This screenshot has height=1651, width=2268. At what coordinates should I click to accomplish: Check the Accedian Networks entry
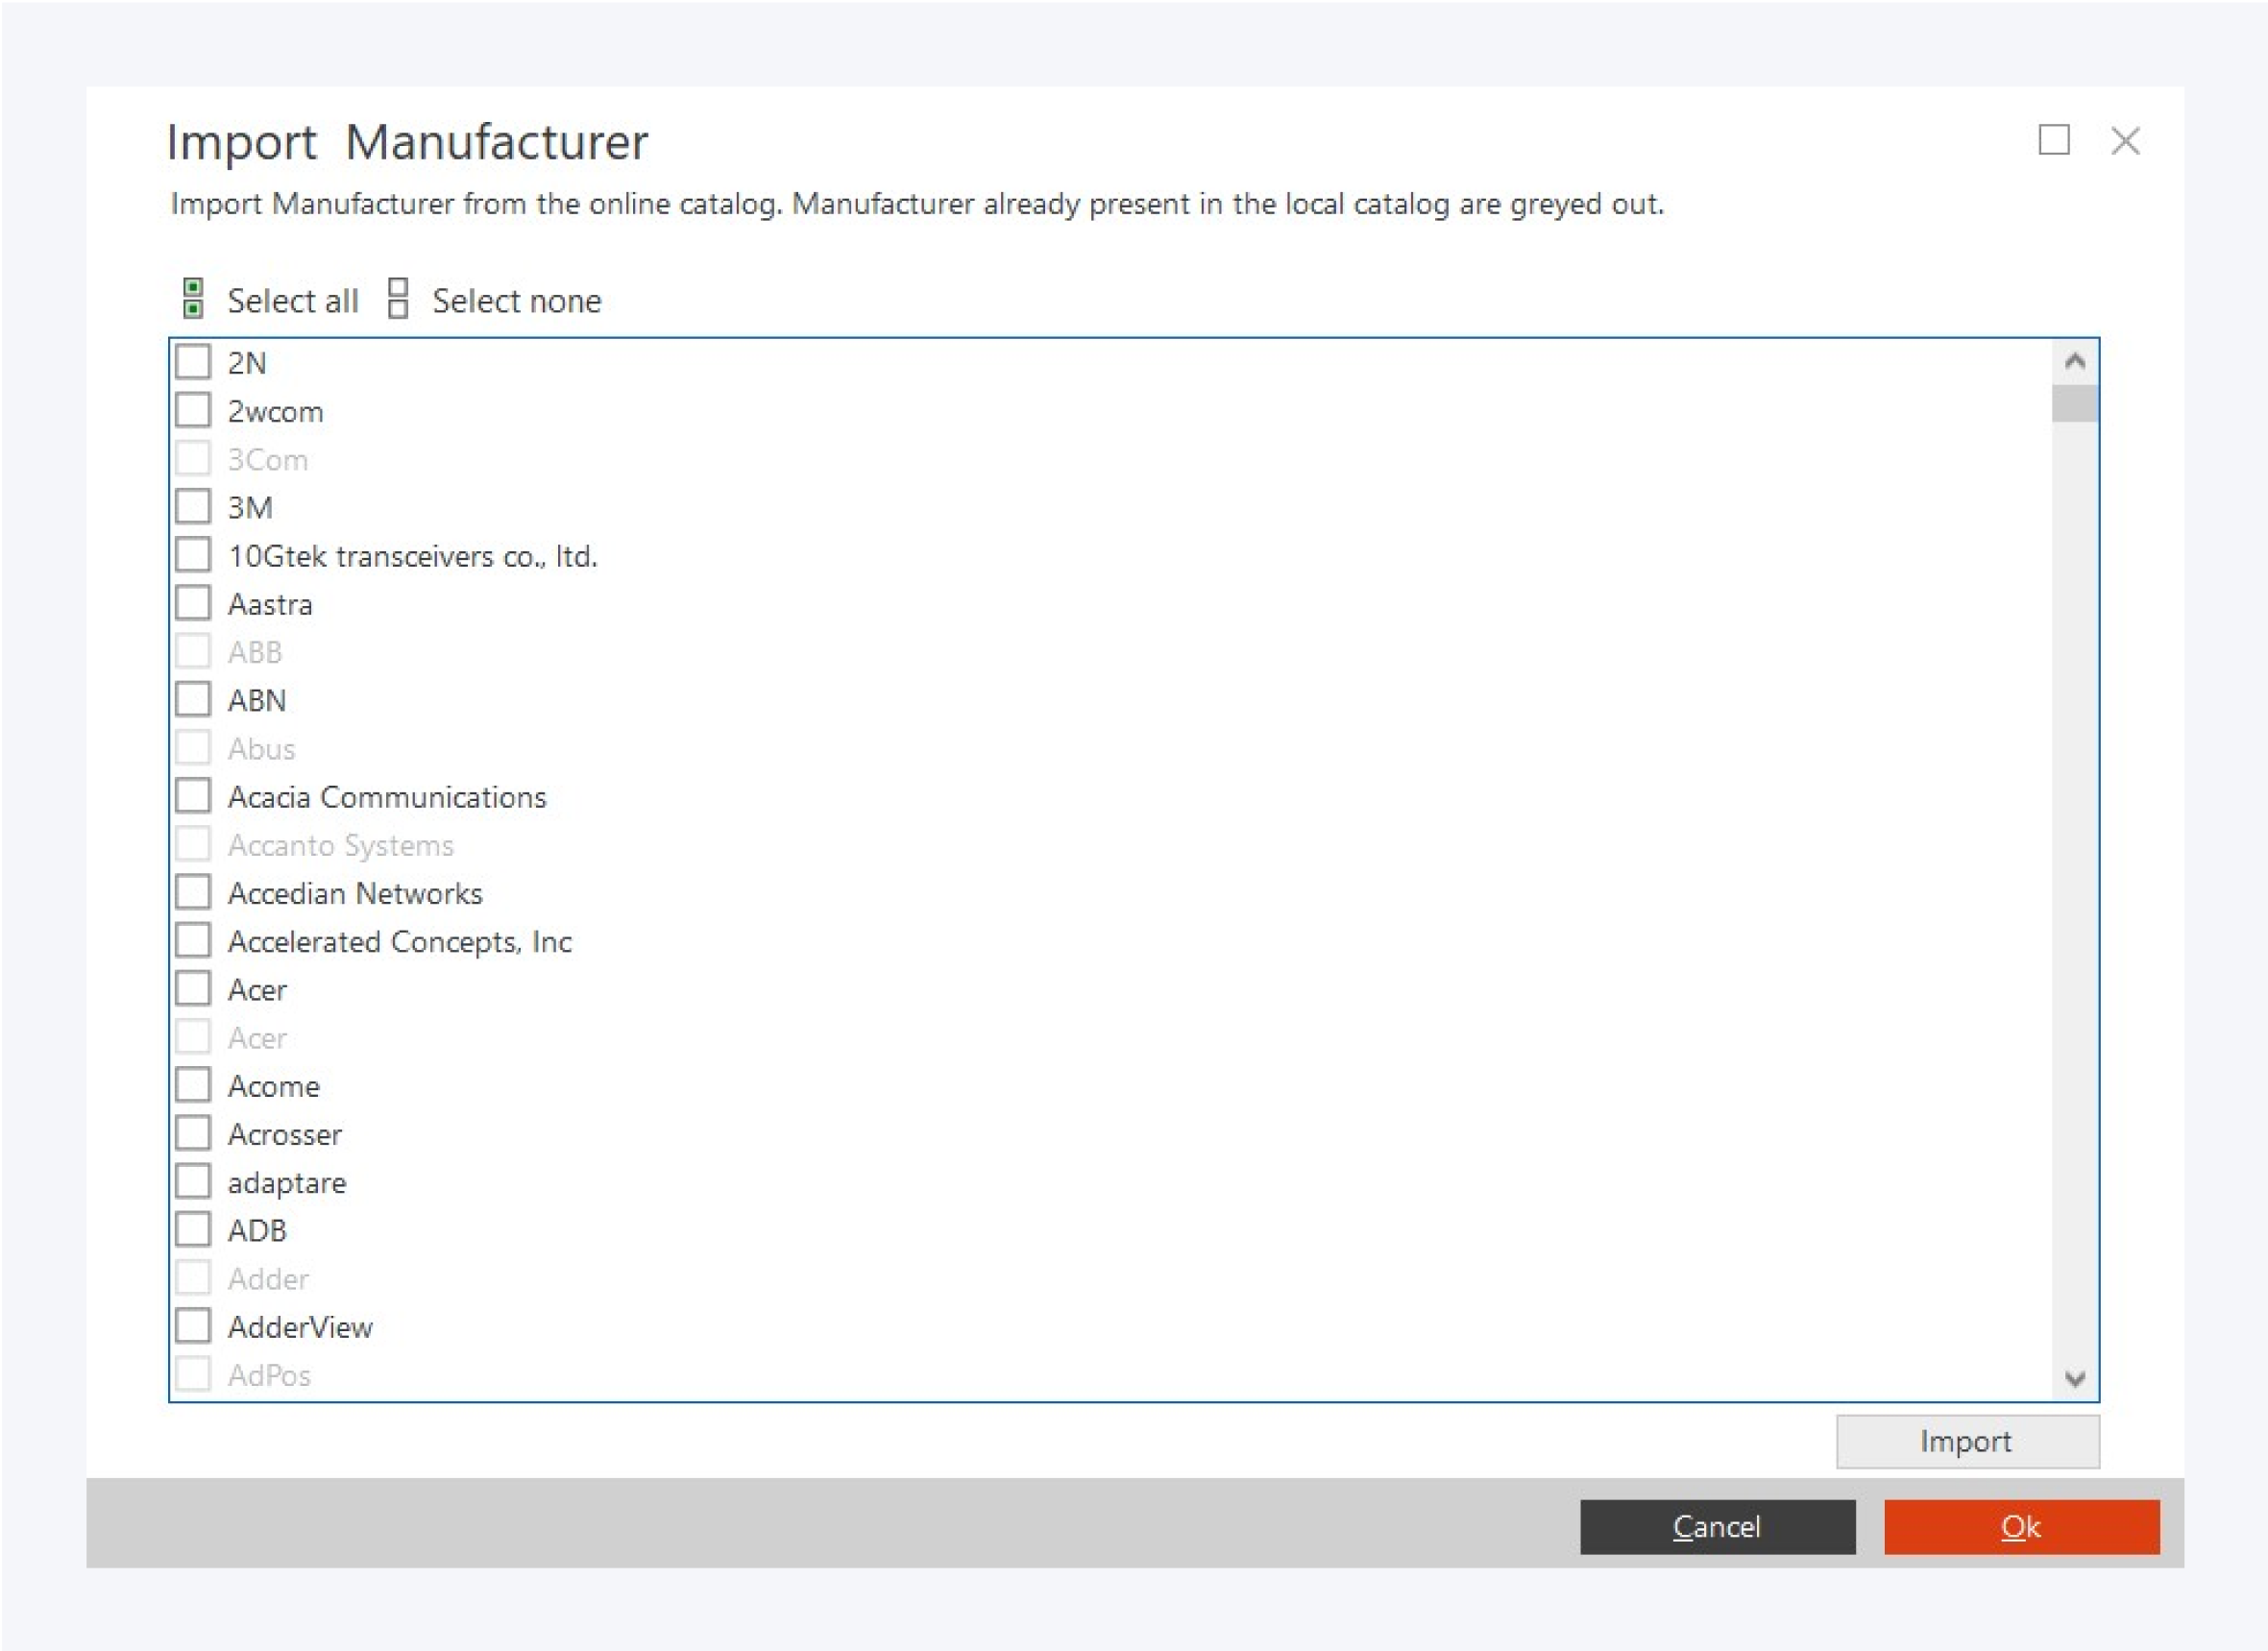click(x=193, y=892)
